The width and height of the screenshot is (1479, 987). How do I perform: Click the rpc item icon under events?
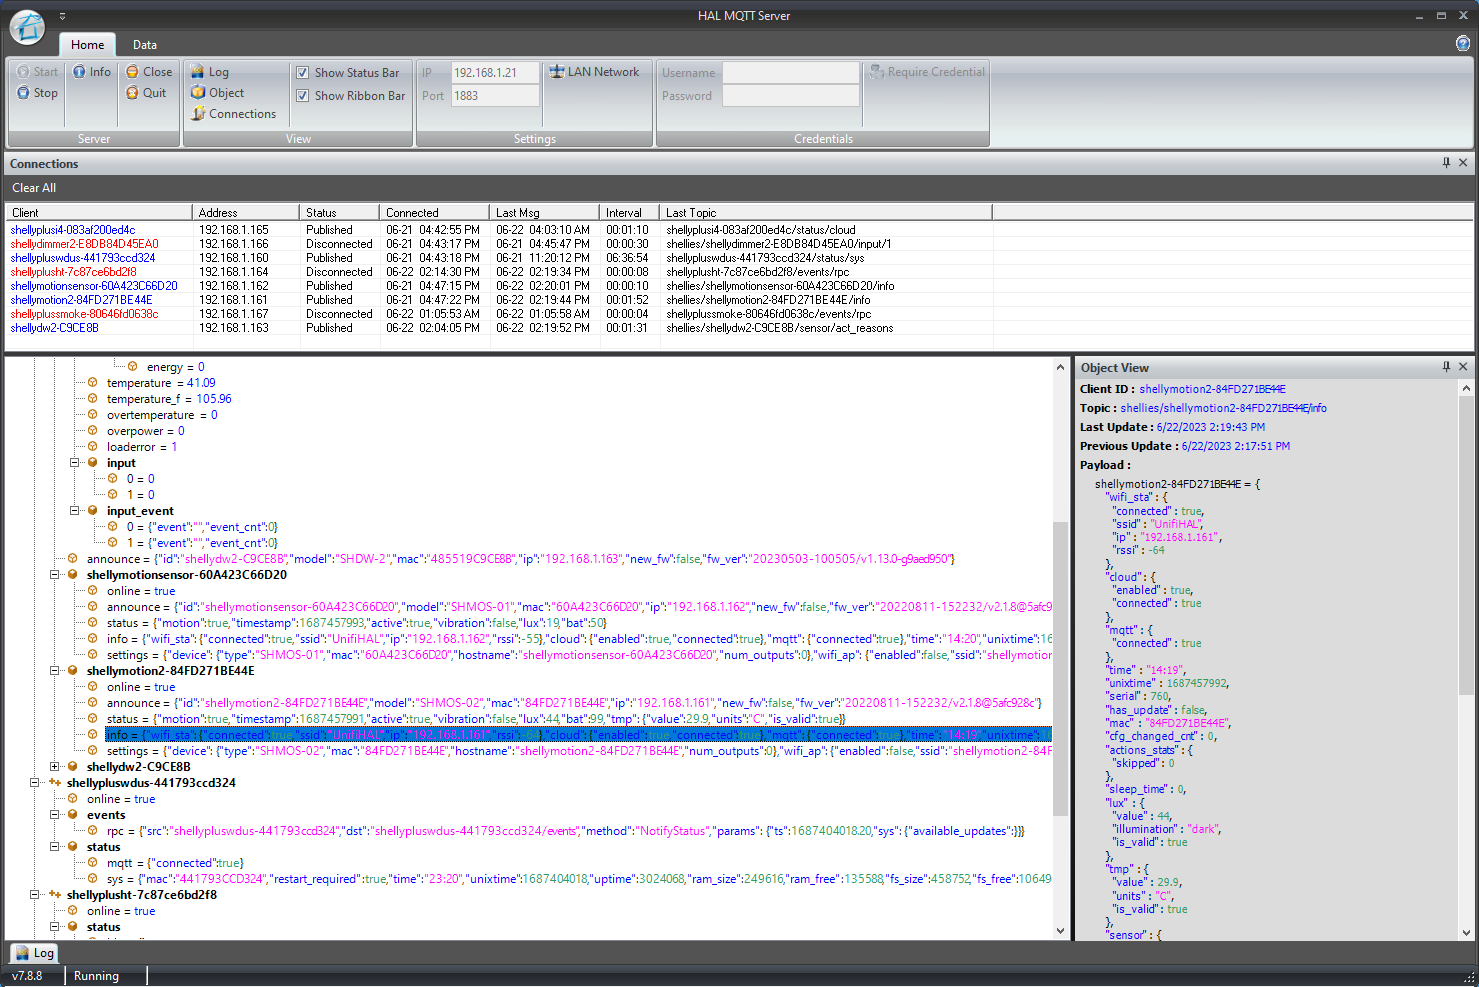click(93, 831)
